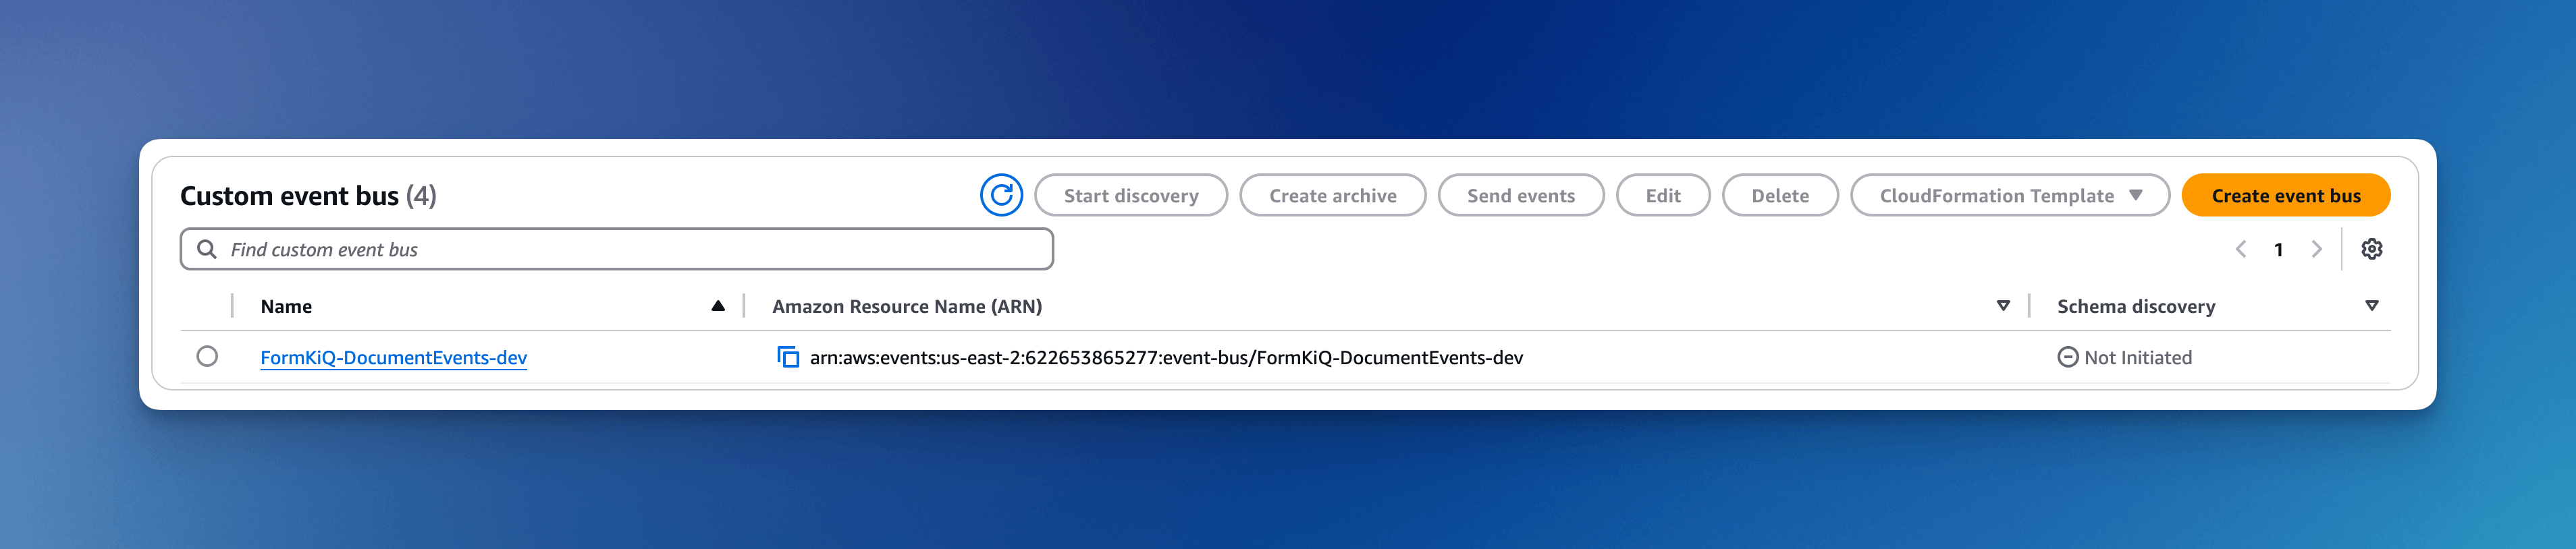Click the Delete button
Viewport: 2576px width, 549px height.
(x=1779, y=195)
